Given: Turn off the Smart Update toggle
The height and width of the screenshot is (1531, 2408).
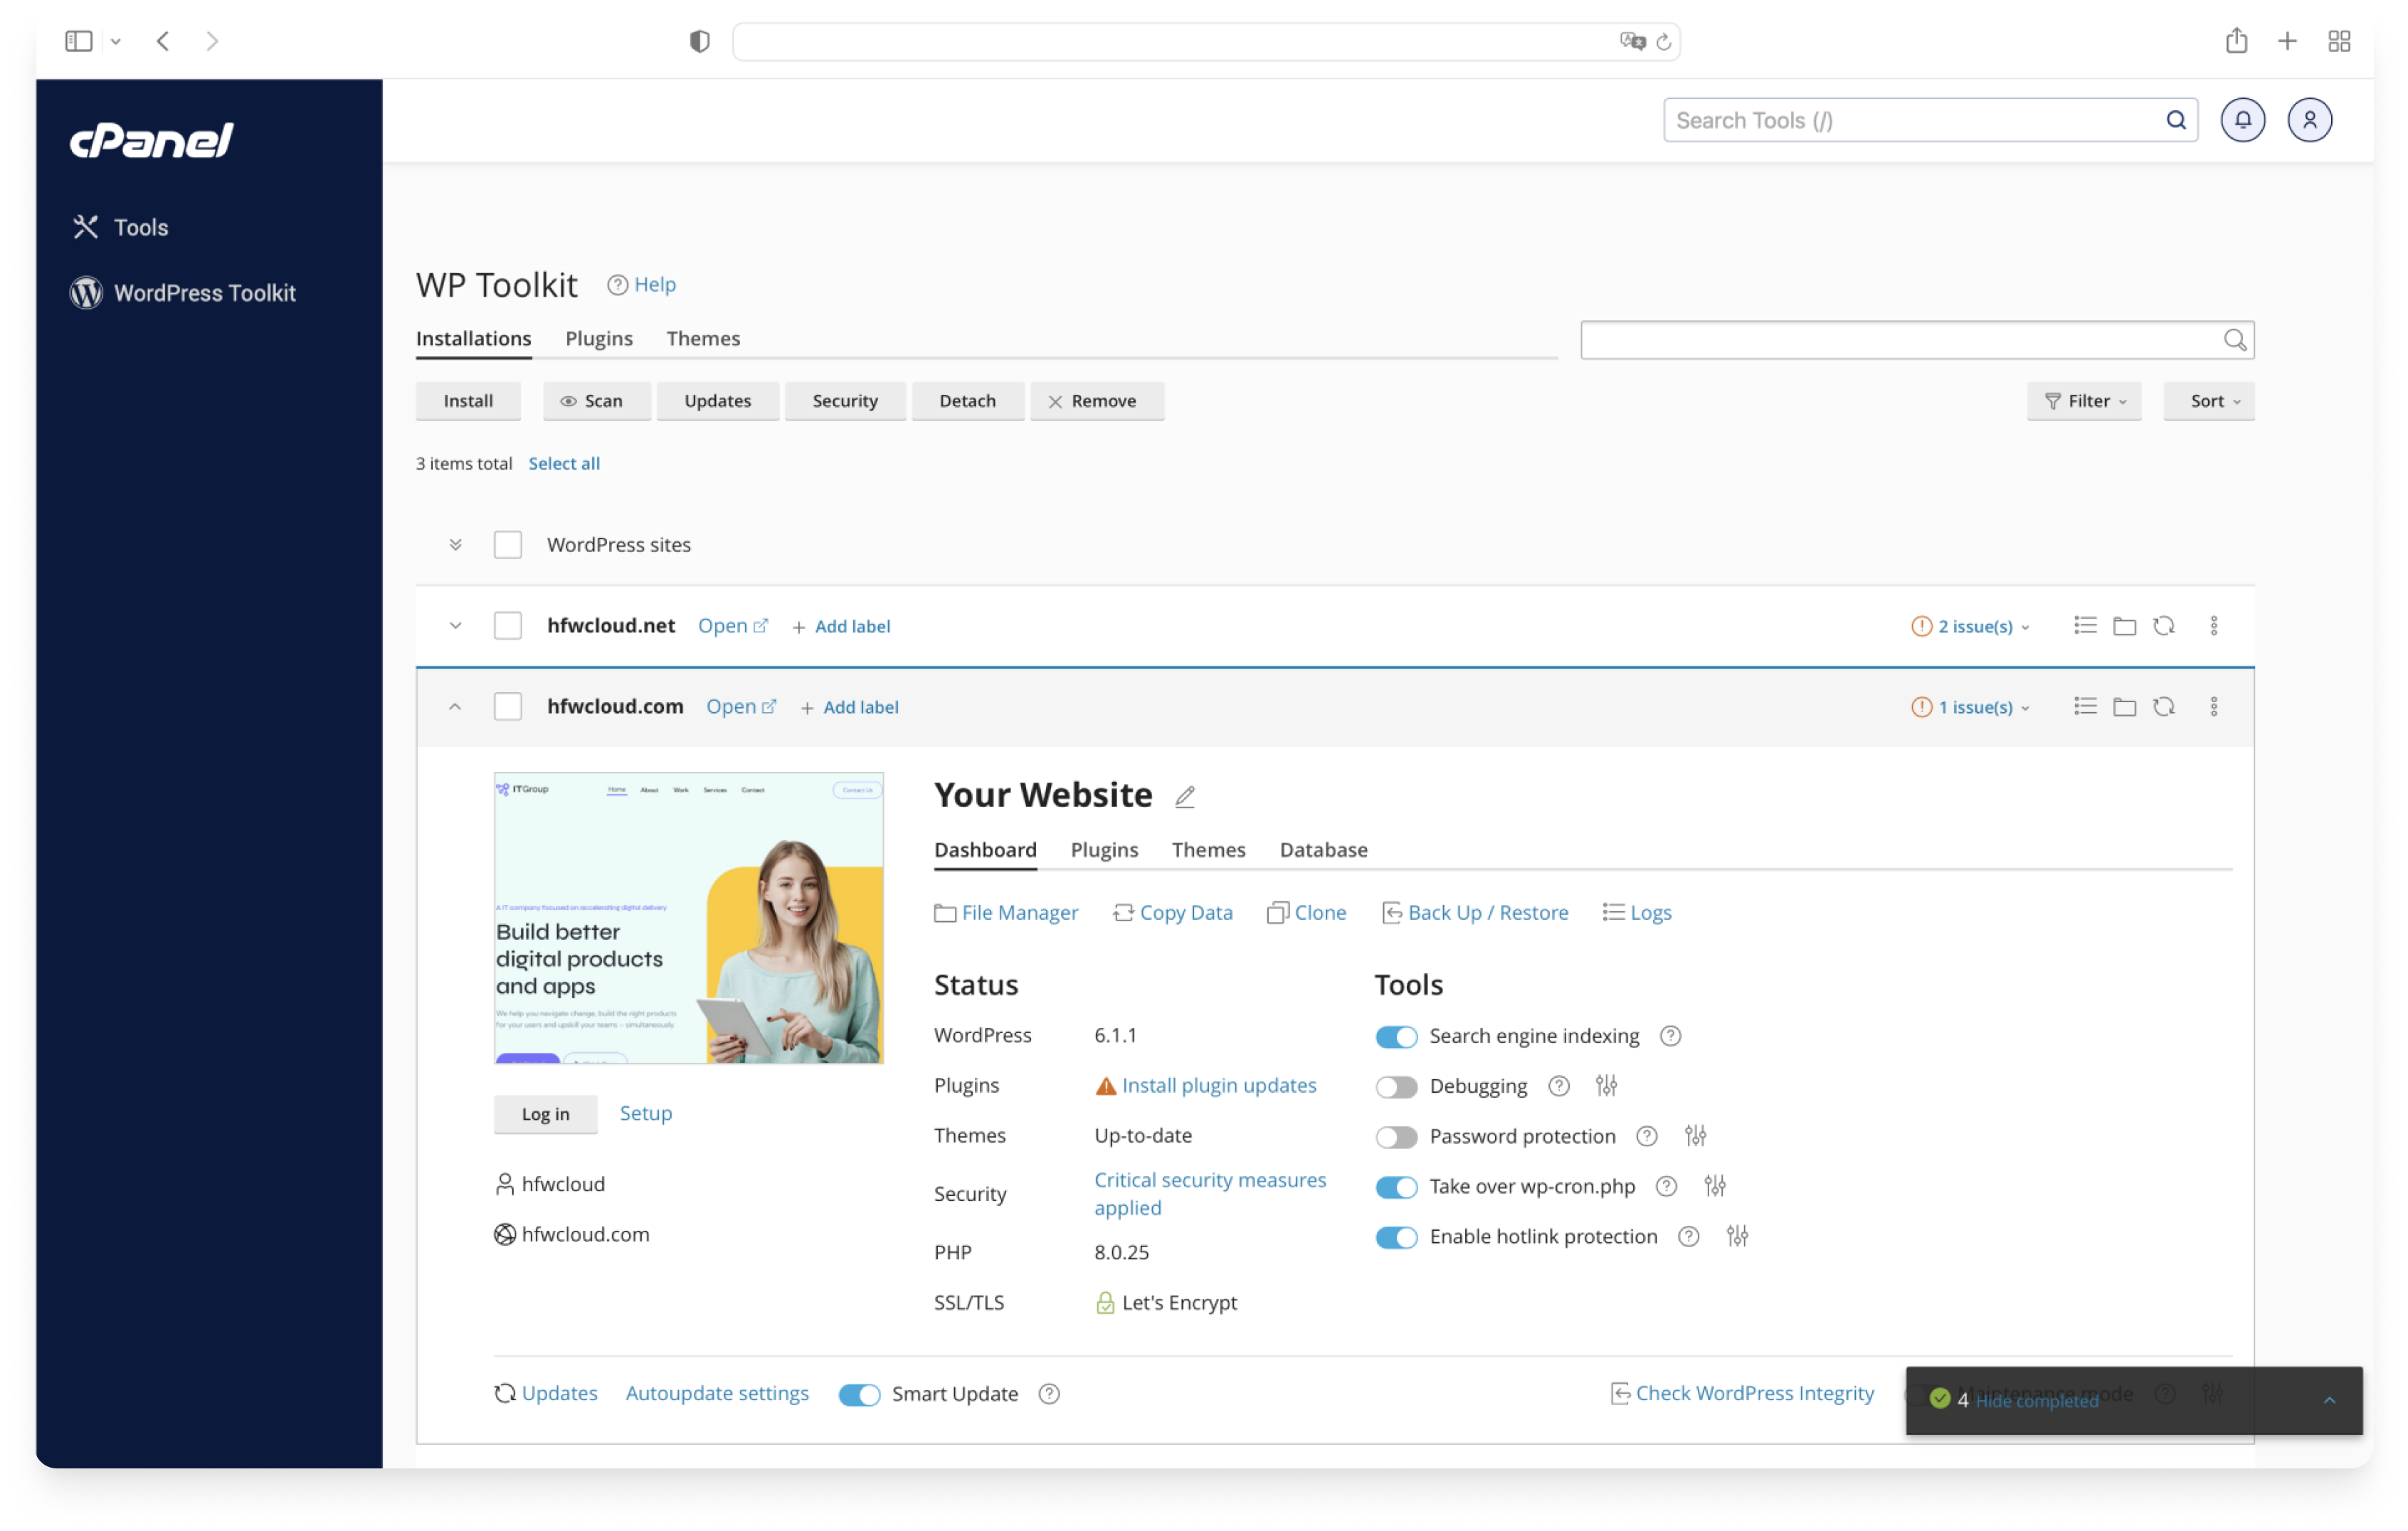Looking at the screenshot, I should pyautogui.click(x=858, y=1393).
